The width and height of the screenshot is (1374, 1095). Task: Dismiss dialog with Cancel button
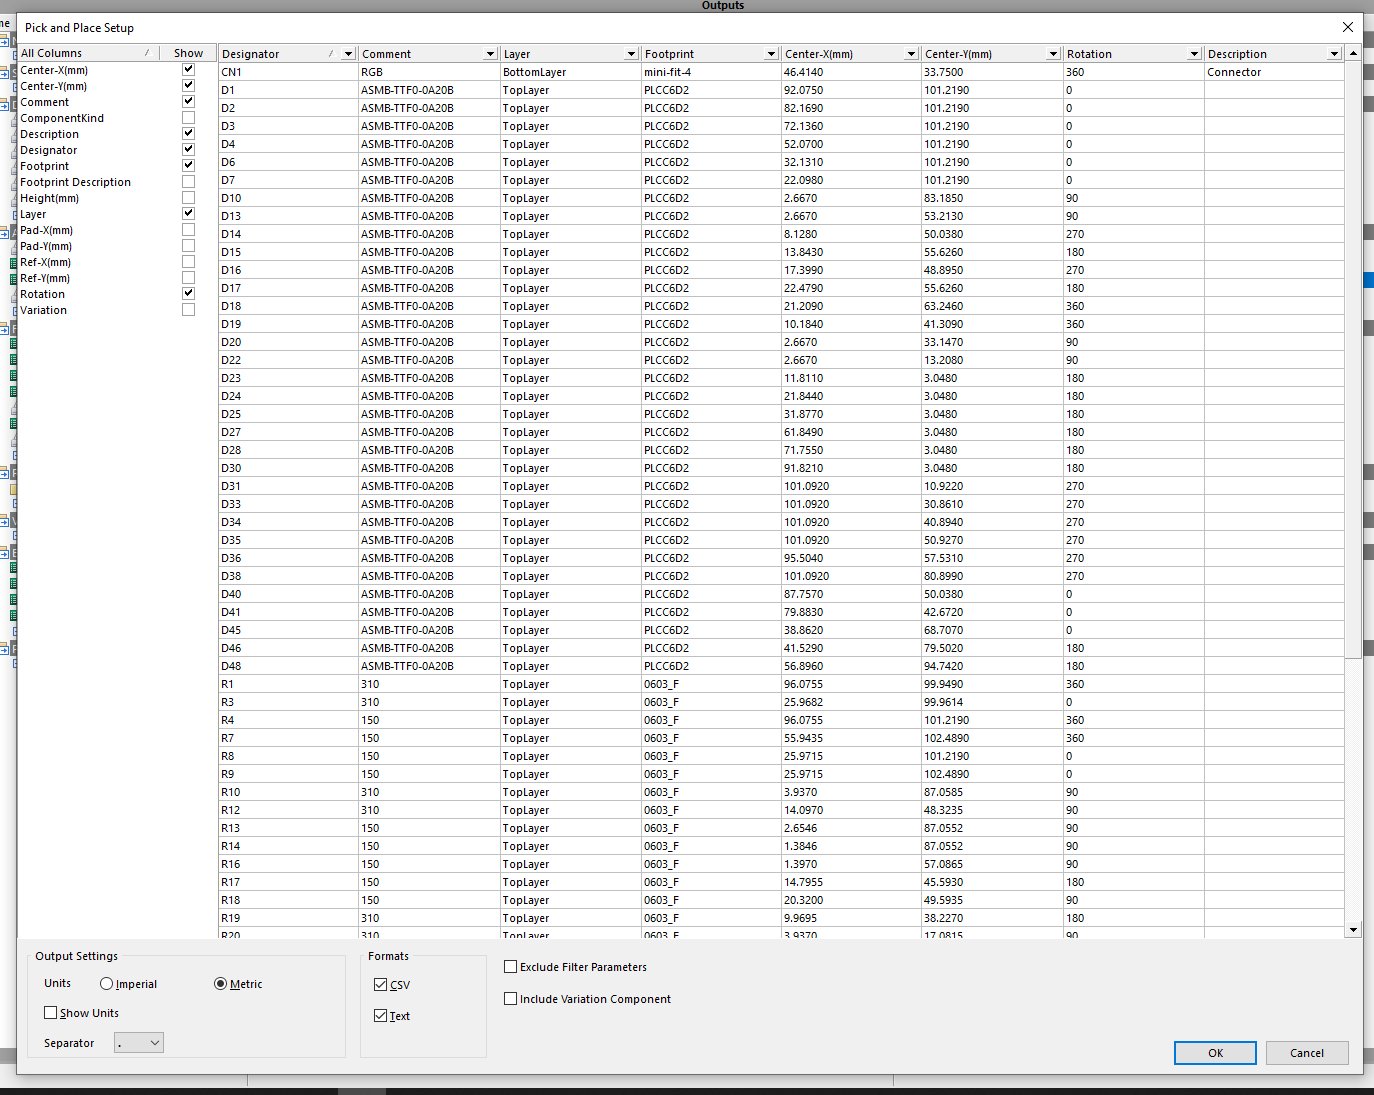click(1307, 1053)
